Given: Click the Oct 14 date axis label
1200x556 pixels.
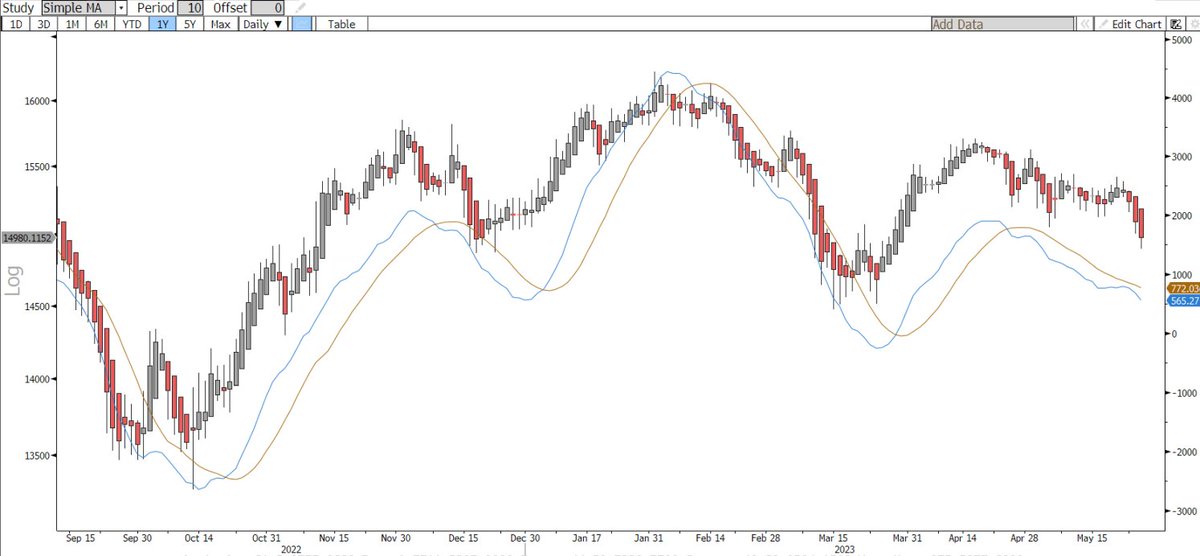Looking at the screenshot, I should pyautogui.click(x=198, y=537).
